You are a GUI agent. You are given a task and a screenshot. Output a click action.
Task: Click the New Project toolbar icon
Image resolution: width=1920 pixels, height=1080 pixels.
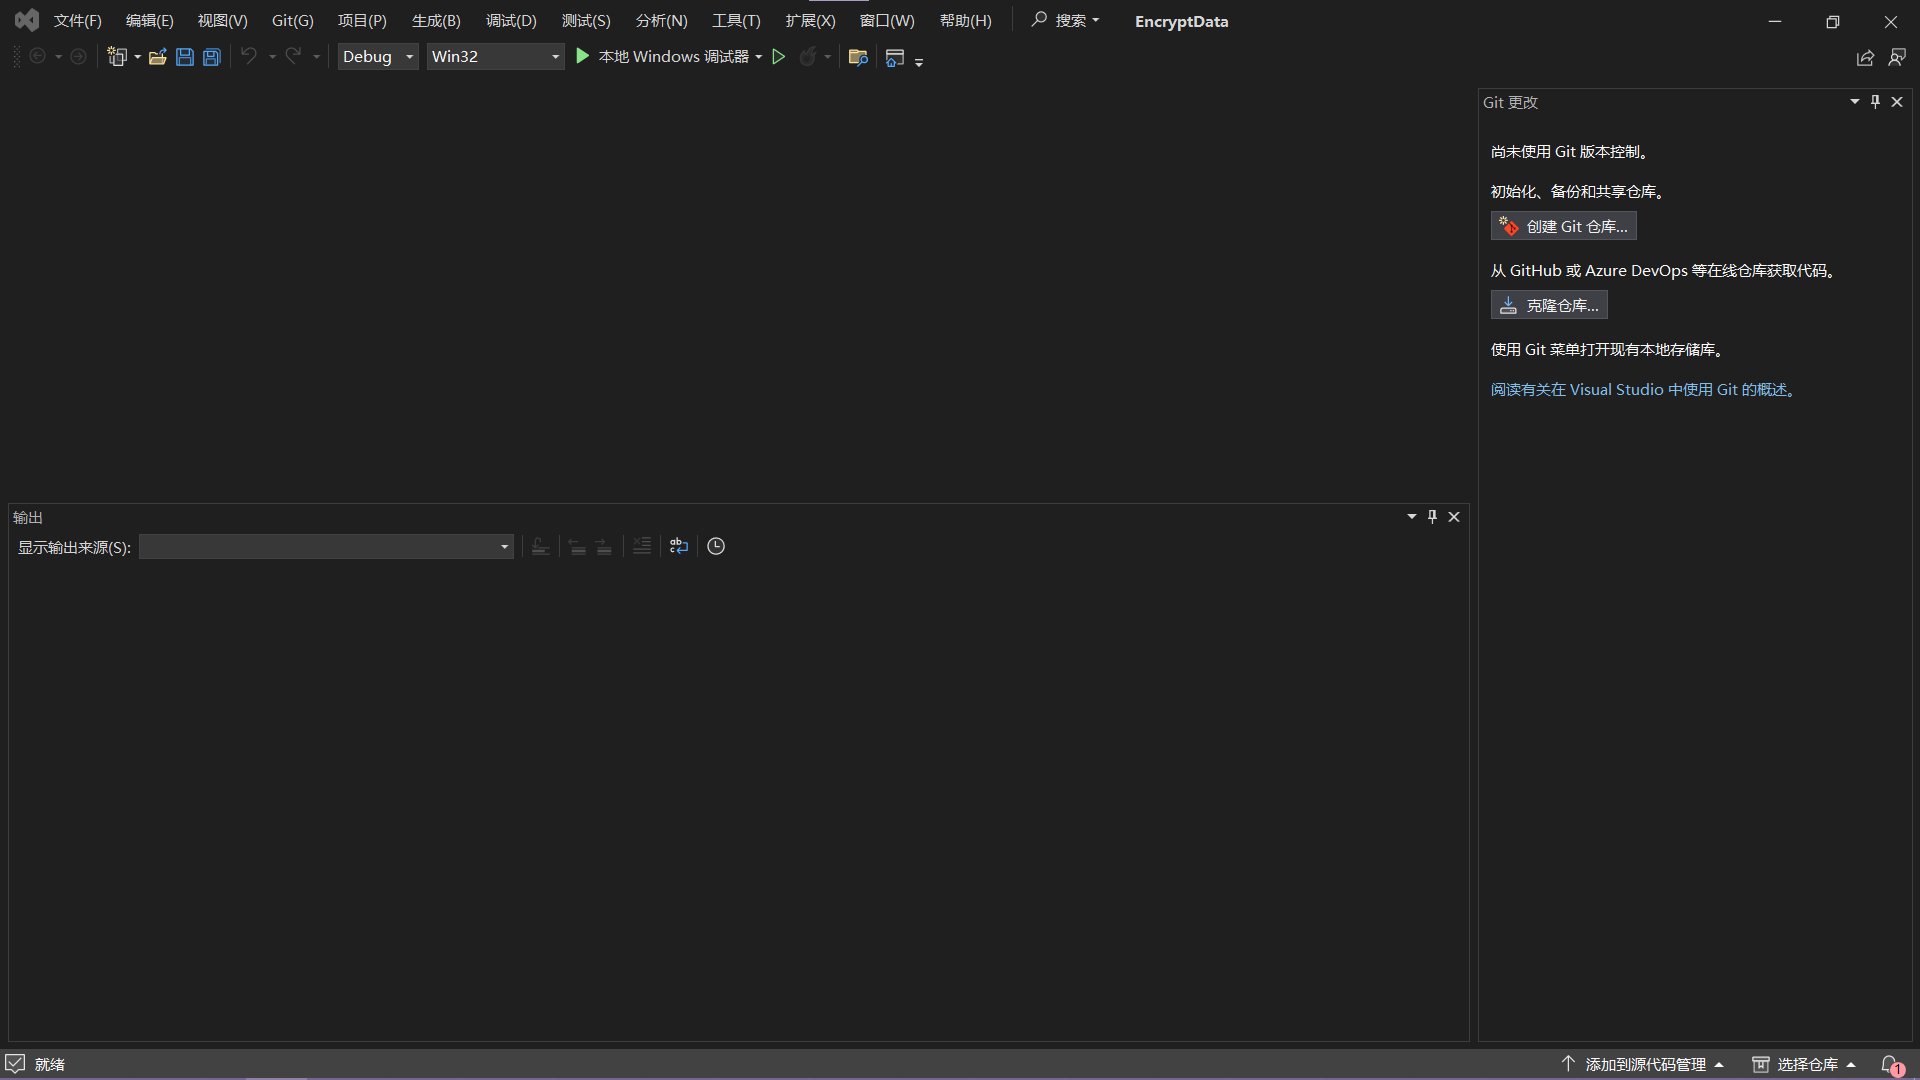point(117,57)
